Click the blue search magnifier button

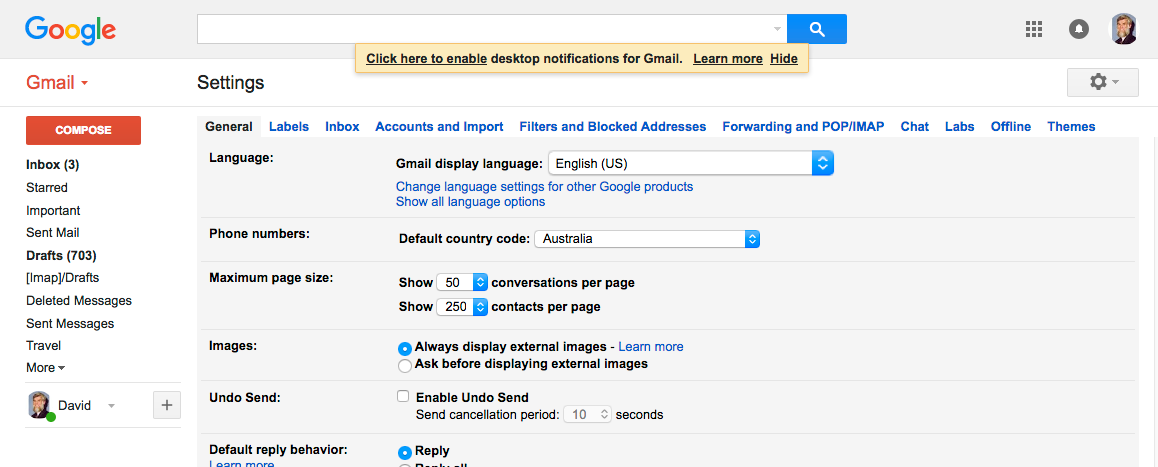[x=817, y=29]
